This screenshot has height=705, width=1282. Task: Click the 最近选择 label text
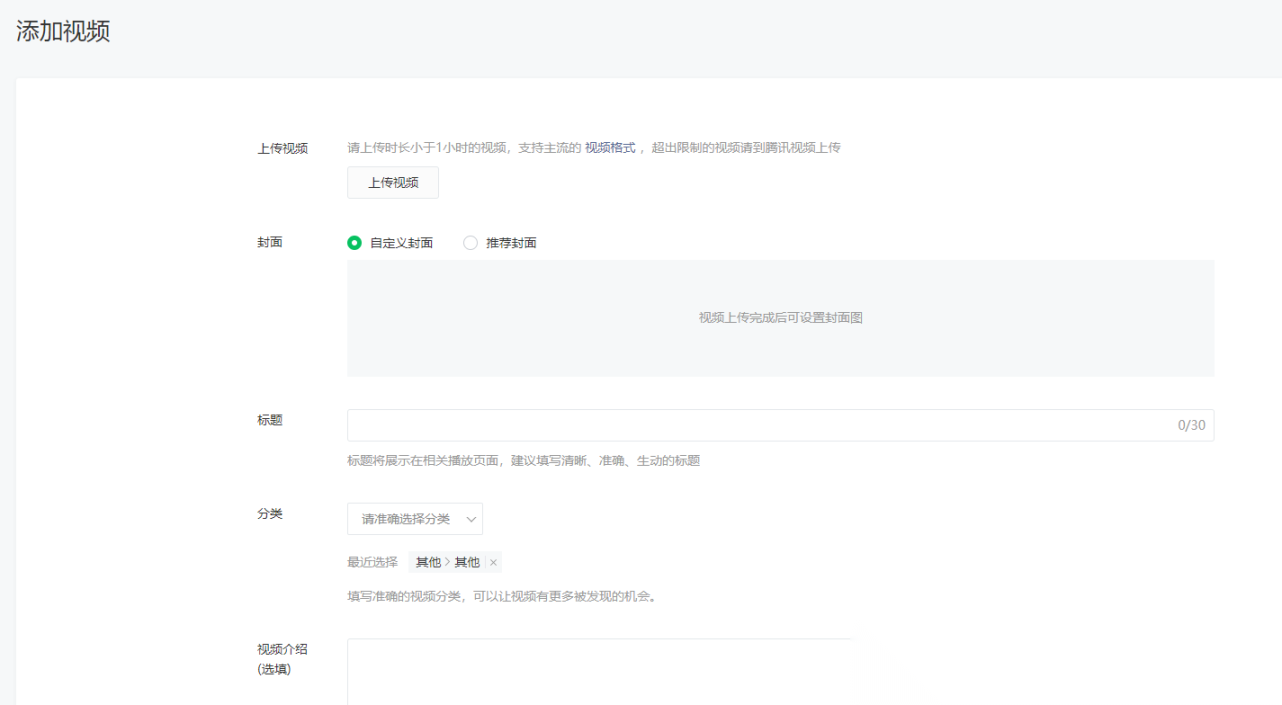[x=372, y=562]
